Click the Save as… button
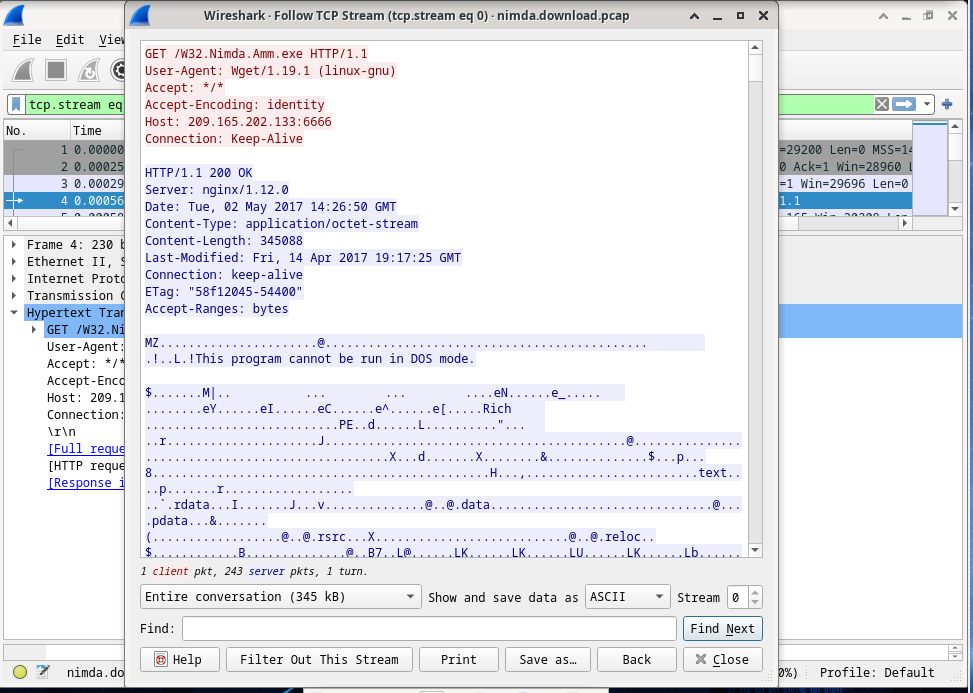This screenshot has width=973, height=693. pyautogui.click(x=547, y=659)
